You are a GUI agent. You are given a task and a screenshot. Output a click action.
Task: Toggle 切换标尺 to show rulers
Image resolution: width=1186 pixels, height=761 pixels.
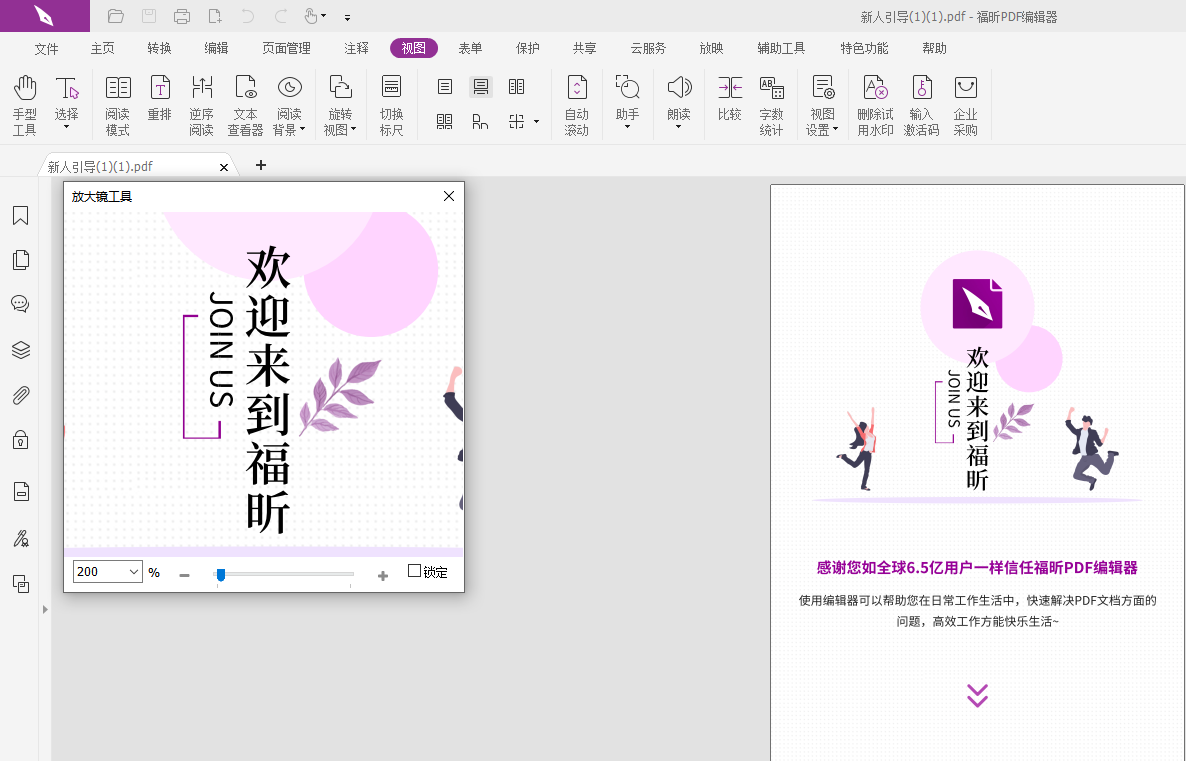coord(391,104)
